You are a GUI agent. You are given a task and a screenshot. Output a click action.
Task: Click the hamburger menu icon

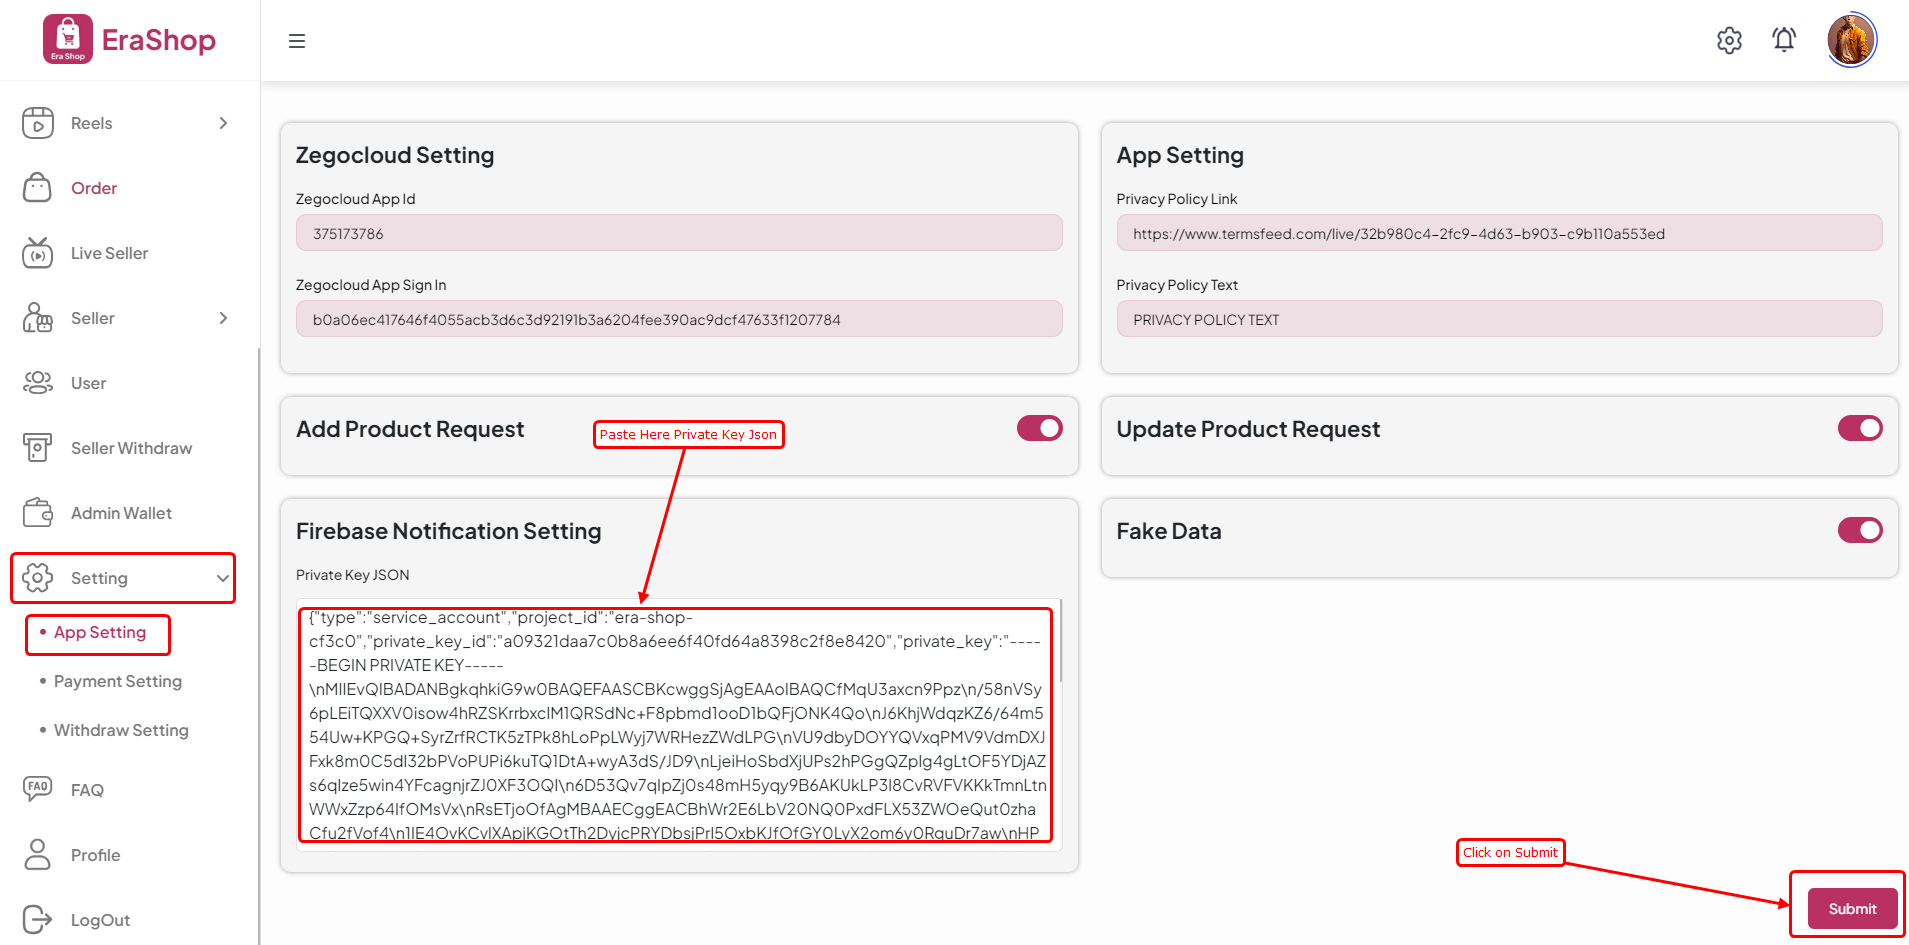(x=297, y=41)
